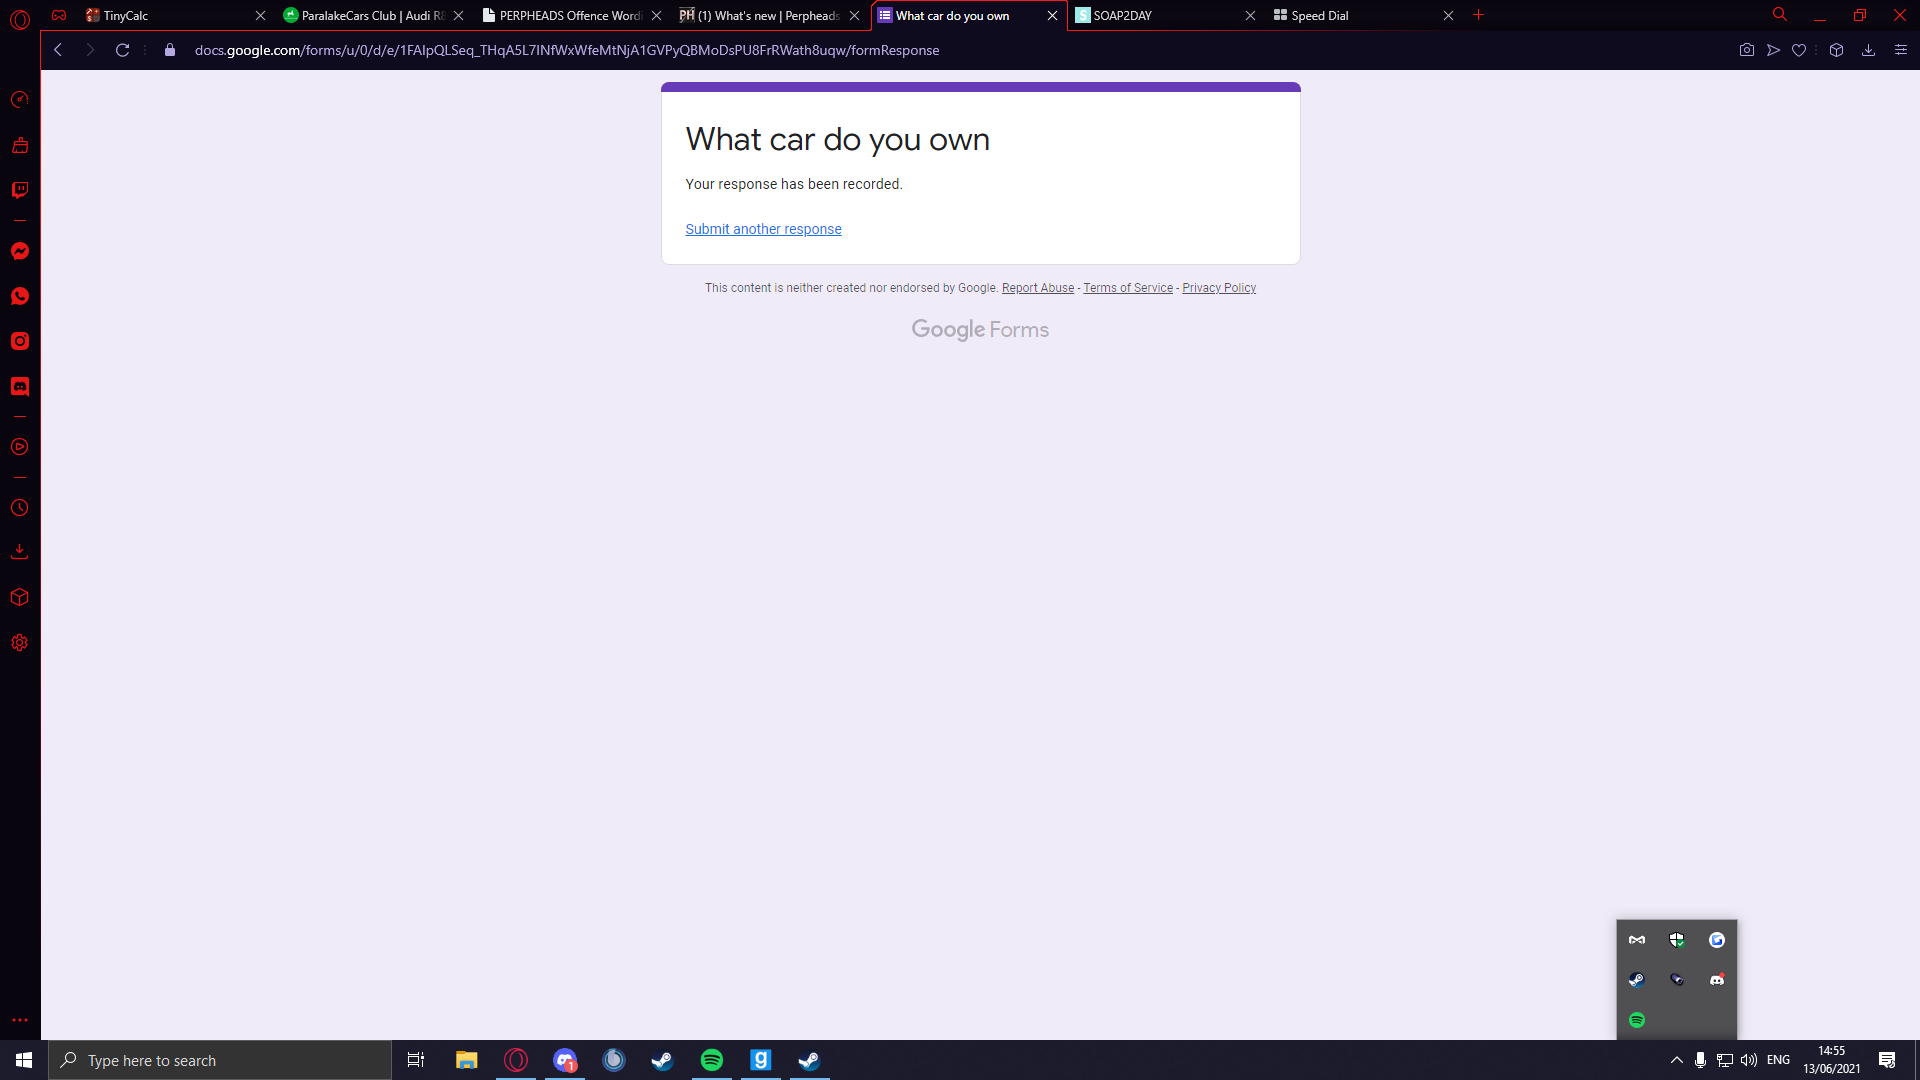Viewport: 1920px width, 1080px height.
Task: Open Instagram sidebar panel
Action: [20, 341]
